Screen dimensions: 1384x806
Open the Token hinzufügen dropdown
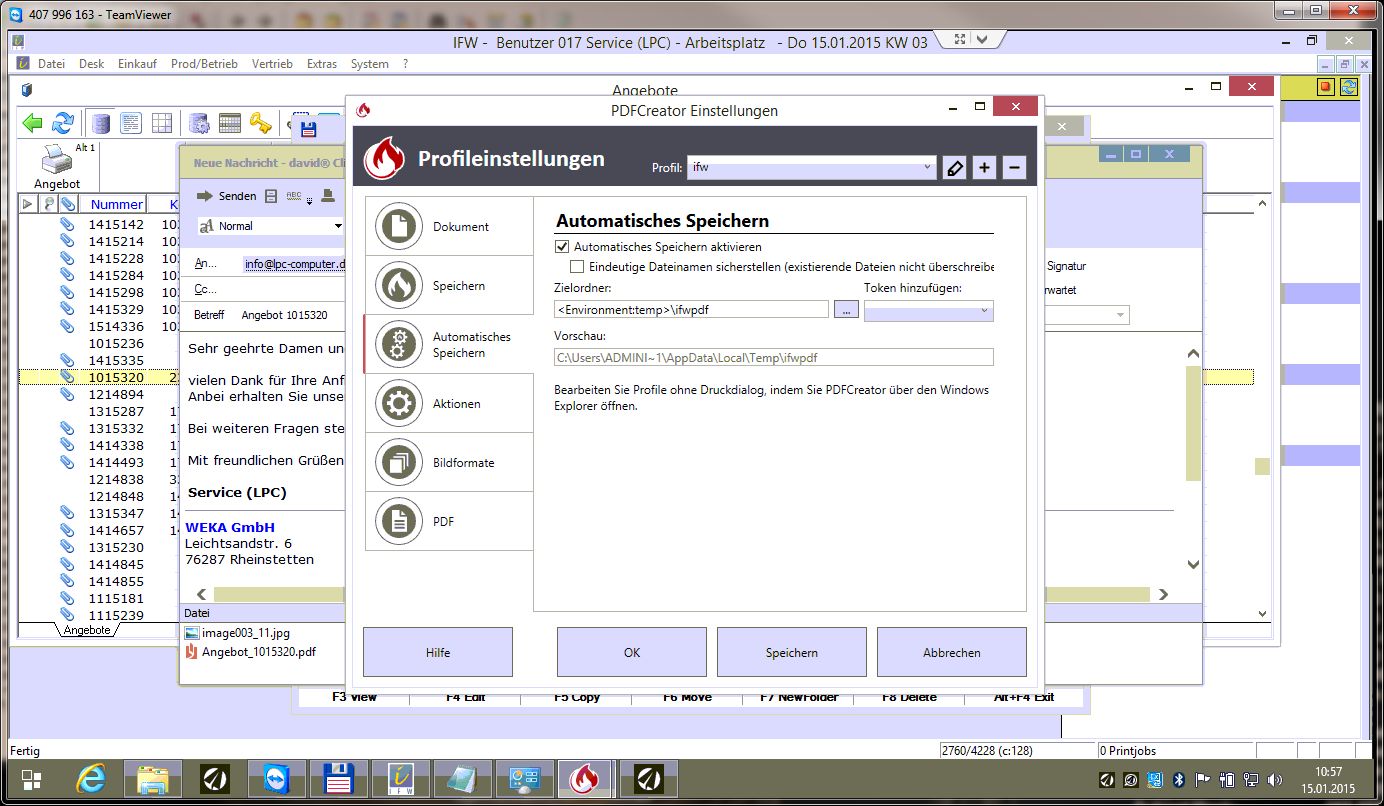coord(928,311)
